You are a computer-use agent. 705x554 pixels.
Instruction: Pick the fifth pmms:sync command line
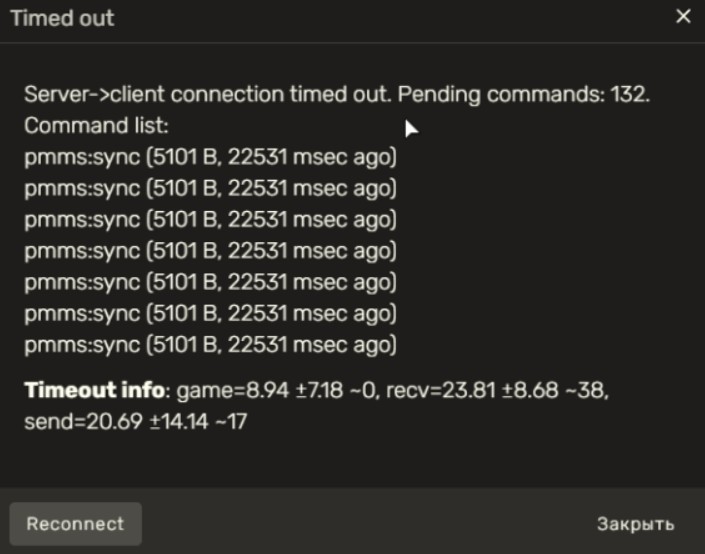pyautogui.click(x=210, y=282)
